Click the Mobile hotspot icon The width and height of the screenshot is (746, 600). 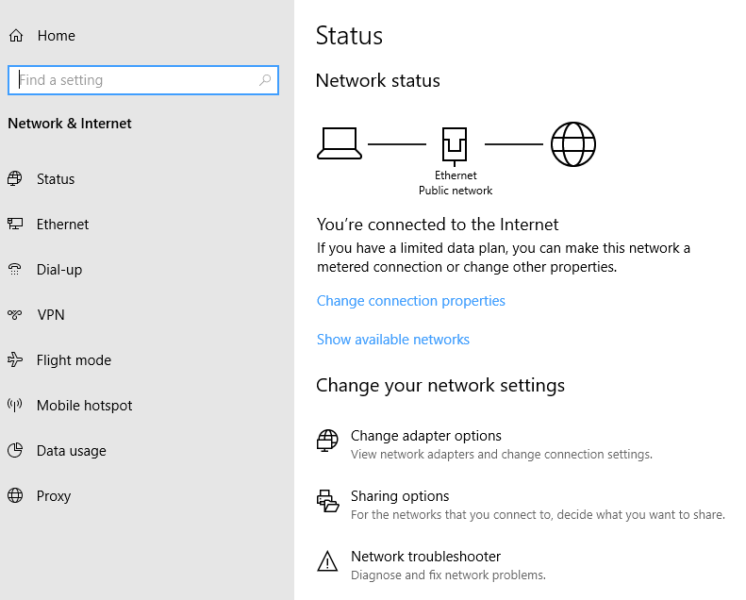coord(15,405)
